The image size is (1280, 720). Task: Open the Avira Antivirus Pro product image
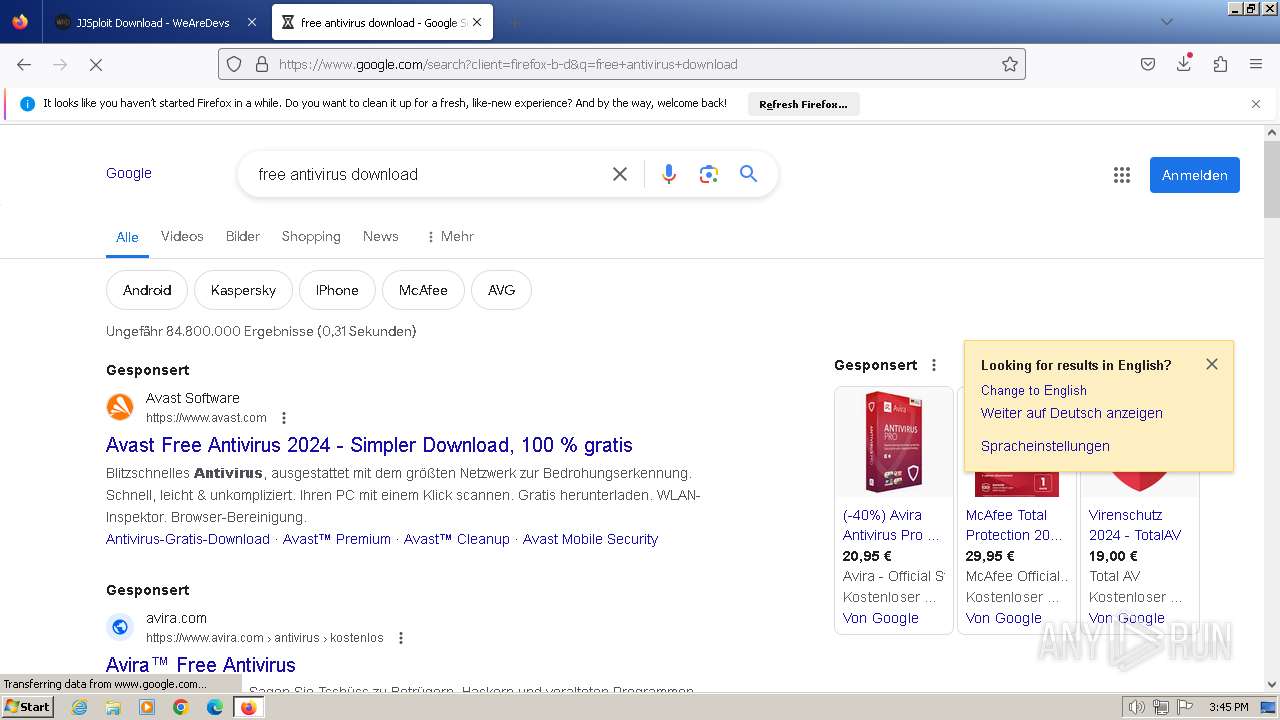pos(894,443)
